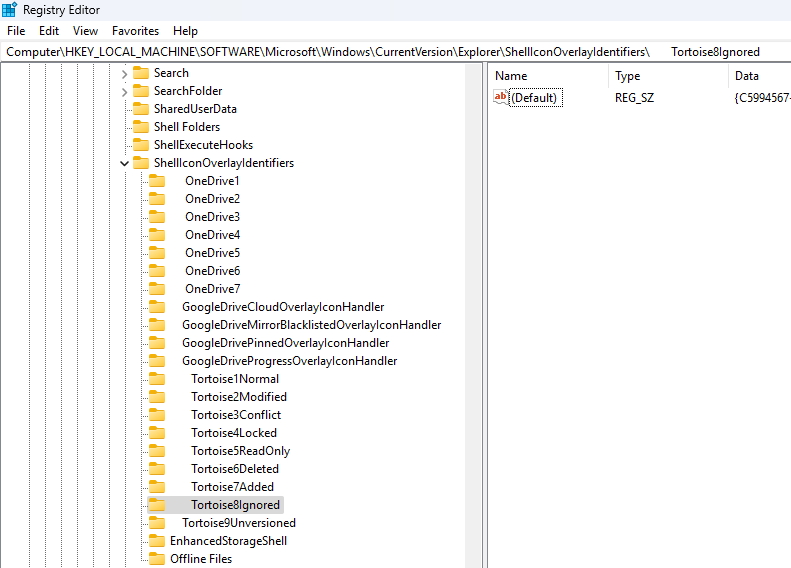The image size is (791, 568).
Task: Select the Tortoise3Conflict key label
Action: pos(236,415)
